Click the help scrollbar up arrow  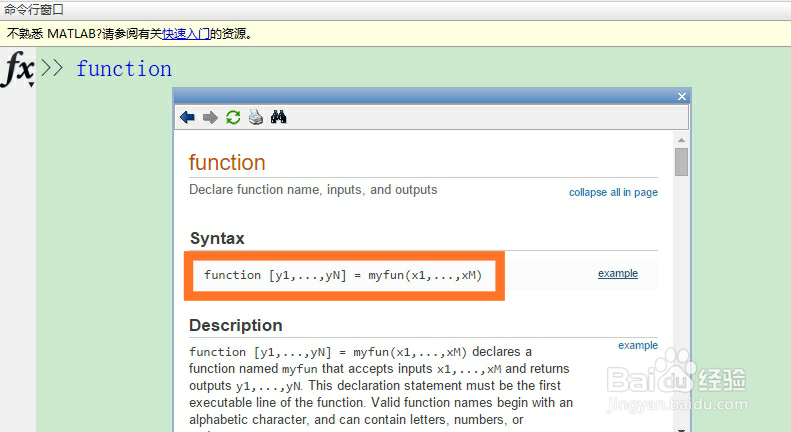tap(681, 138)
